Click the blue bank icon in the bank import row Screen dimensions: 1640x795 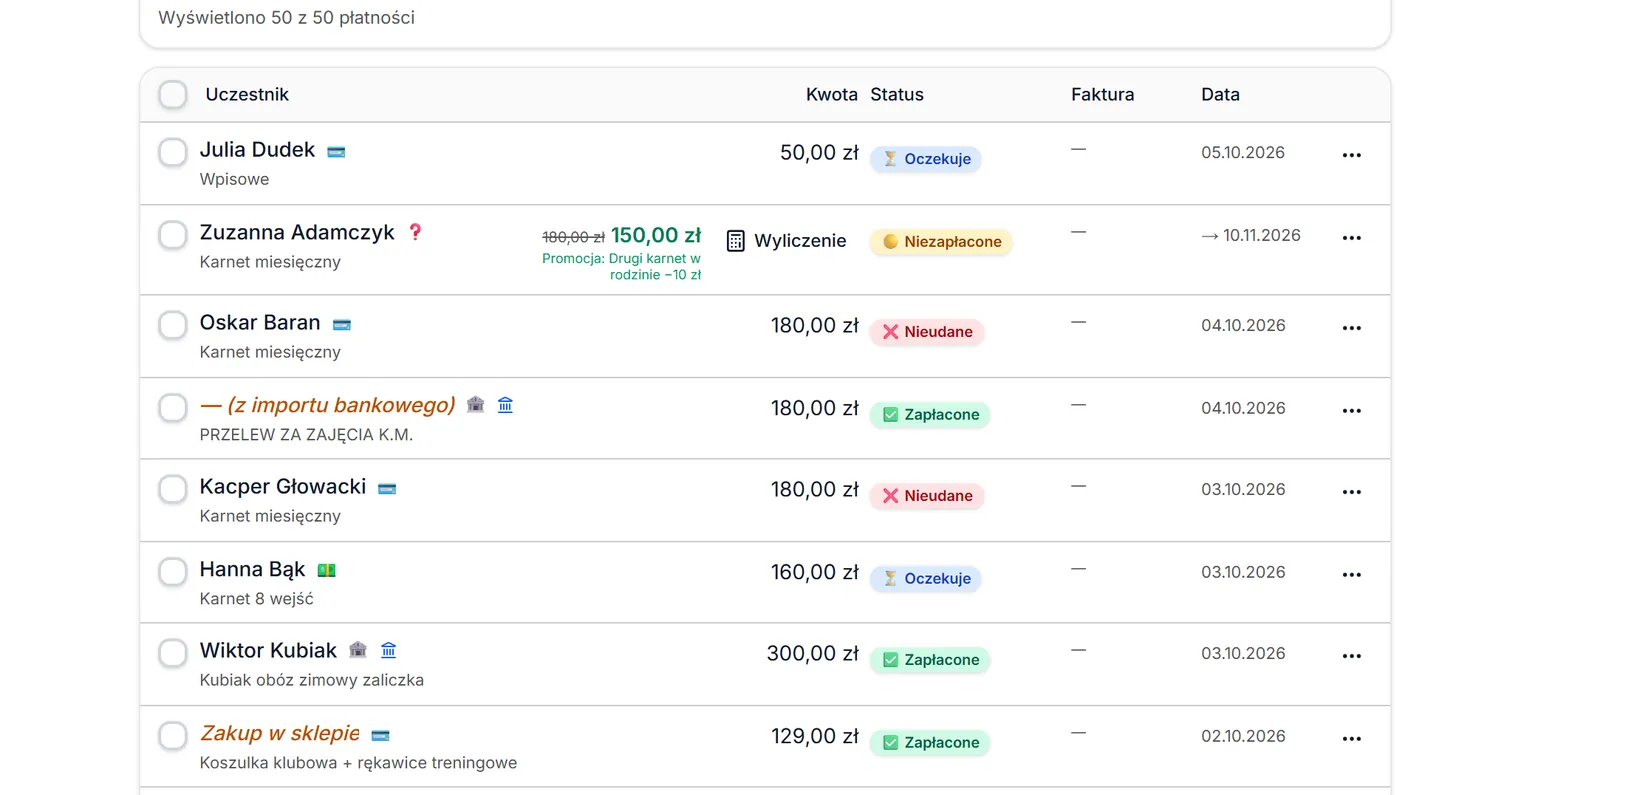[x=505, y=405]
